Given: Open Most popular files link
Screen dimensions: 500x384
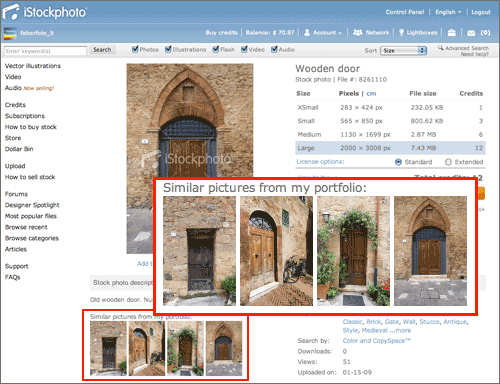Looking at the screenshot, I should click(x=31, y=216).
